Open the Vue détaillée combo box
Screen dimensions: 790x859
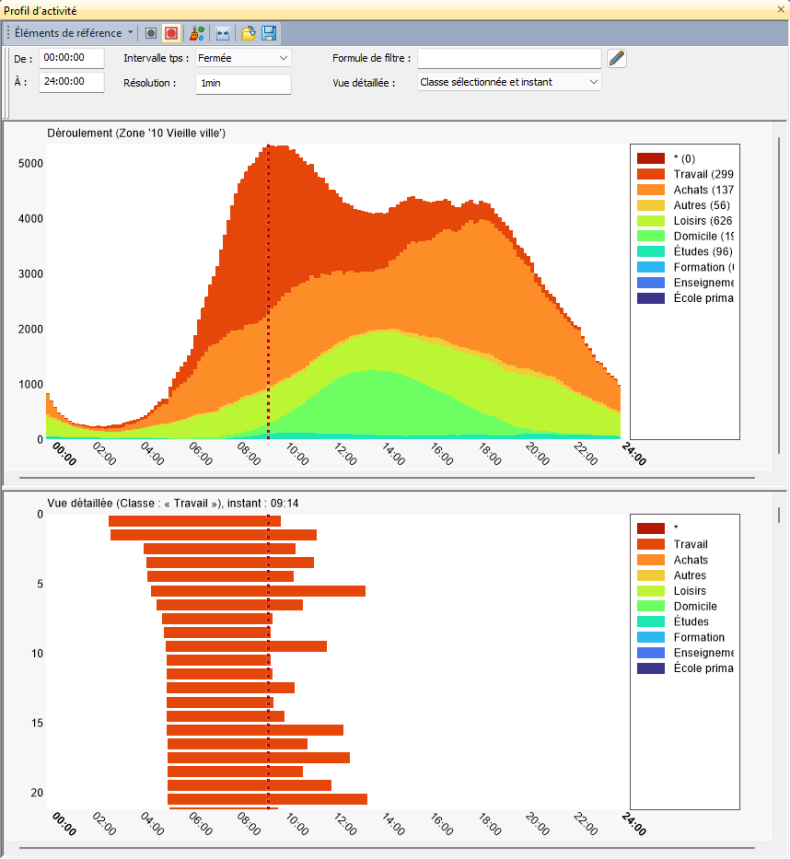click(x=509, y=82)
